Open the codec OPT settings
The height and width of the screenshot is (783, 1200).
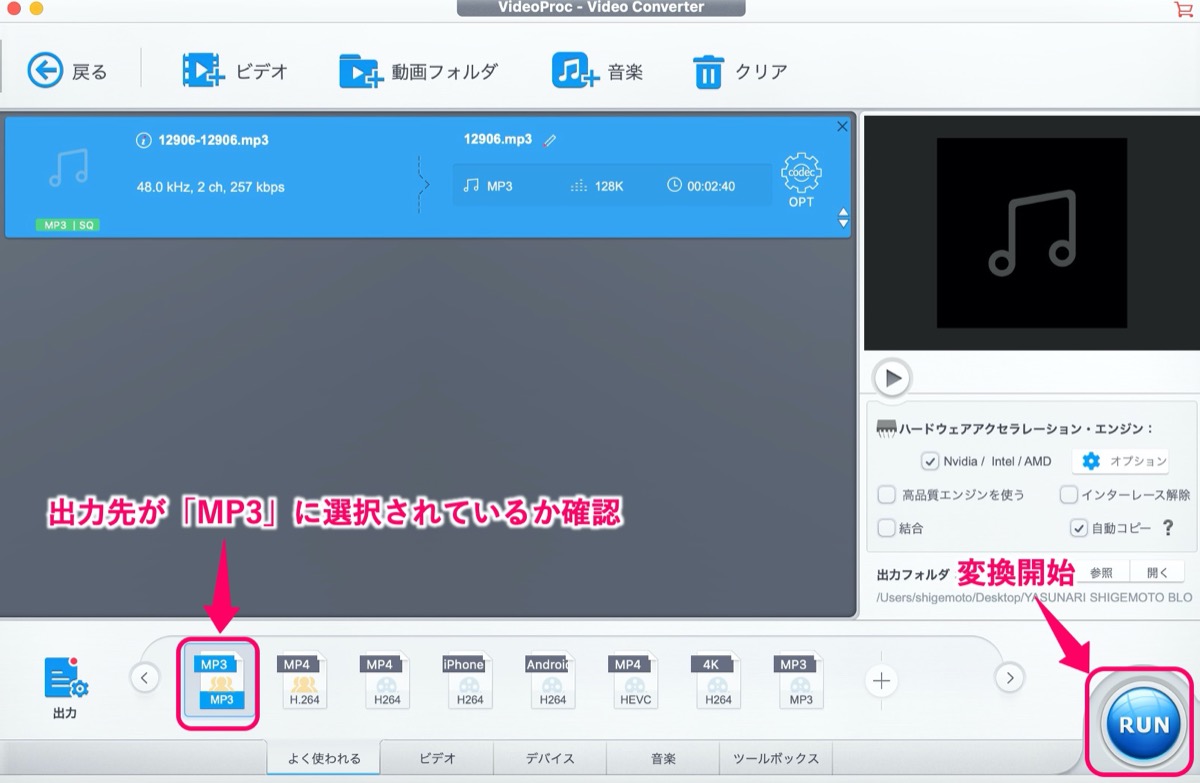coord(801,180)
